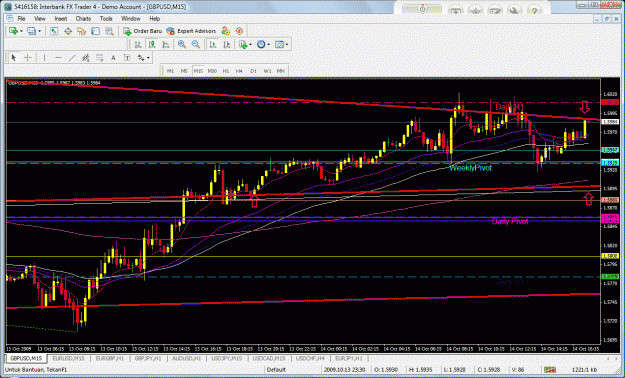The image size is (625, 378).
Task: Switch chart to MN timeframe
Action: click(281, 71)
